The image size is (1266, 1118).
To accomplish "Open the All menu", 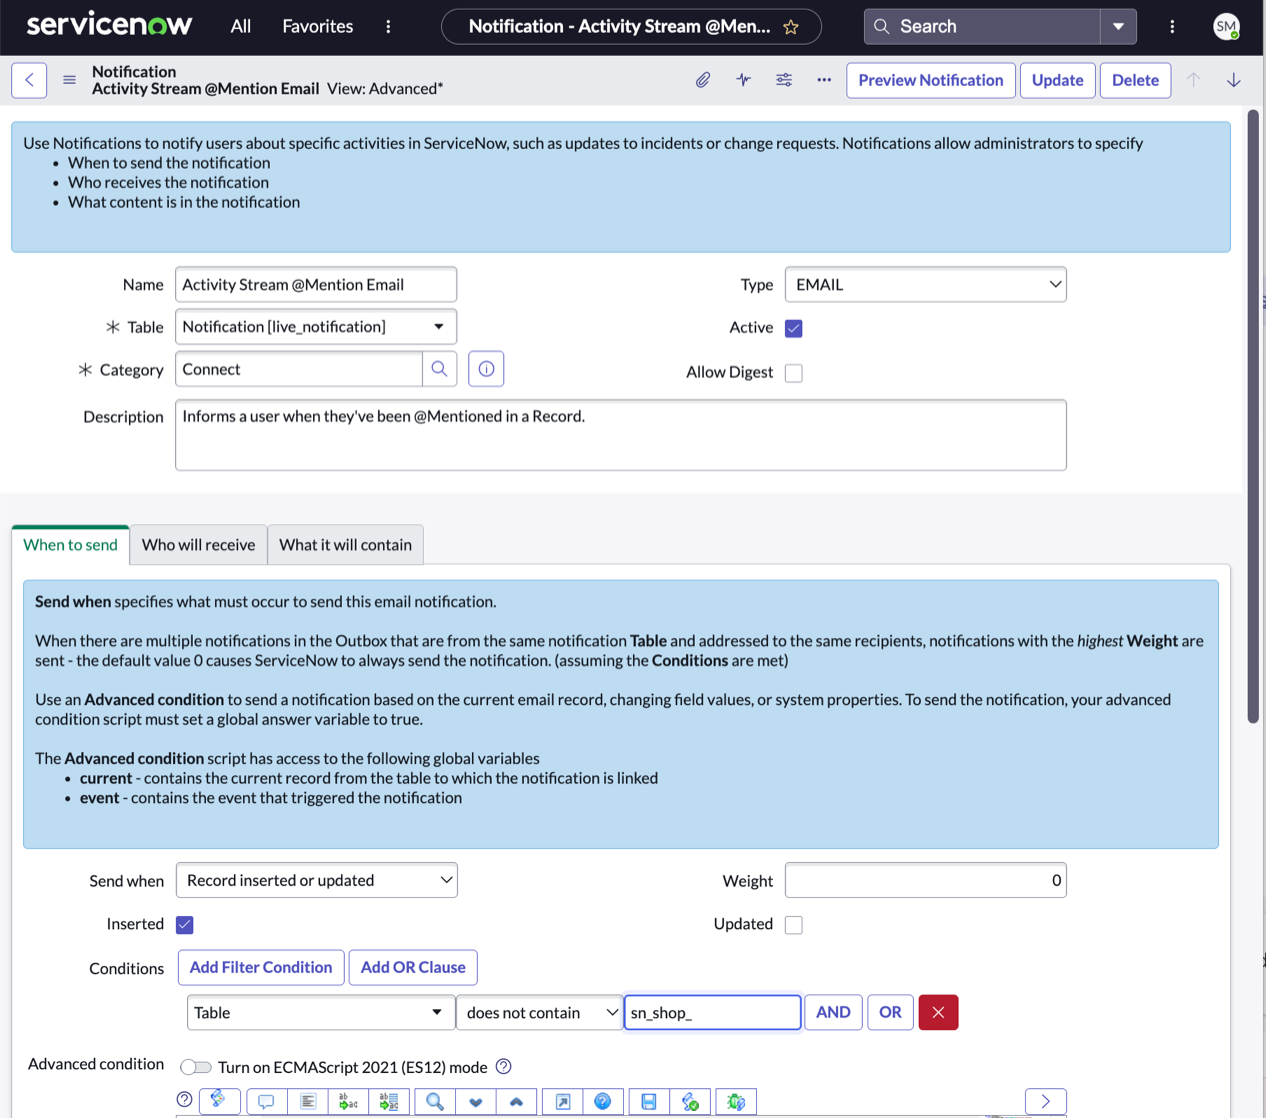I will click(x=241, y=27).
